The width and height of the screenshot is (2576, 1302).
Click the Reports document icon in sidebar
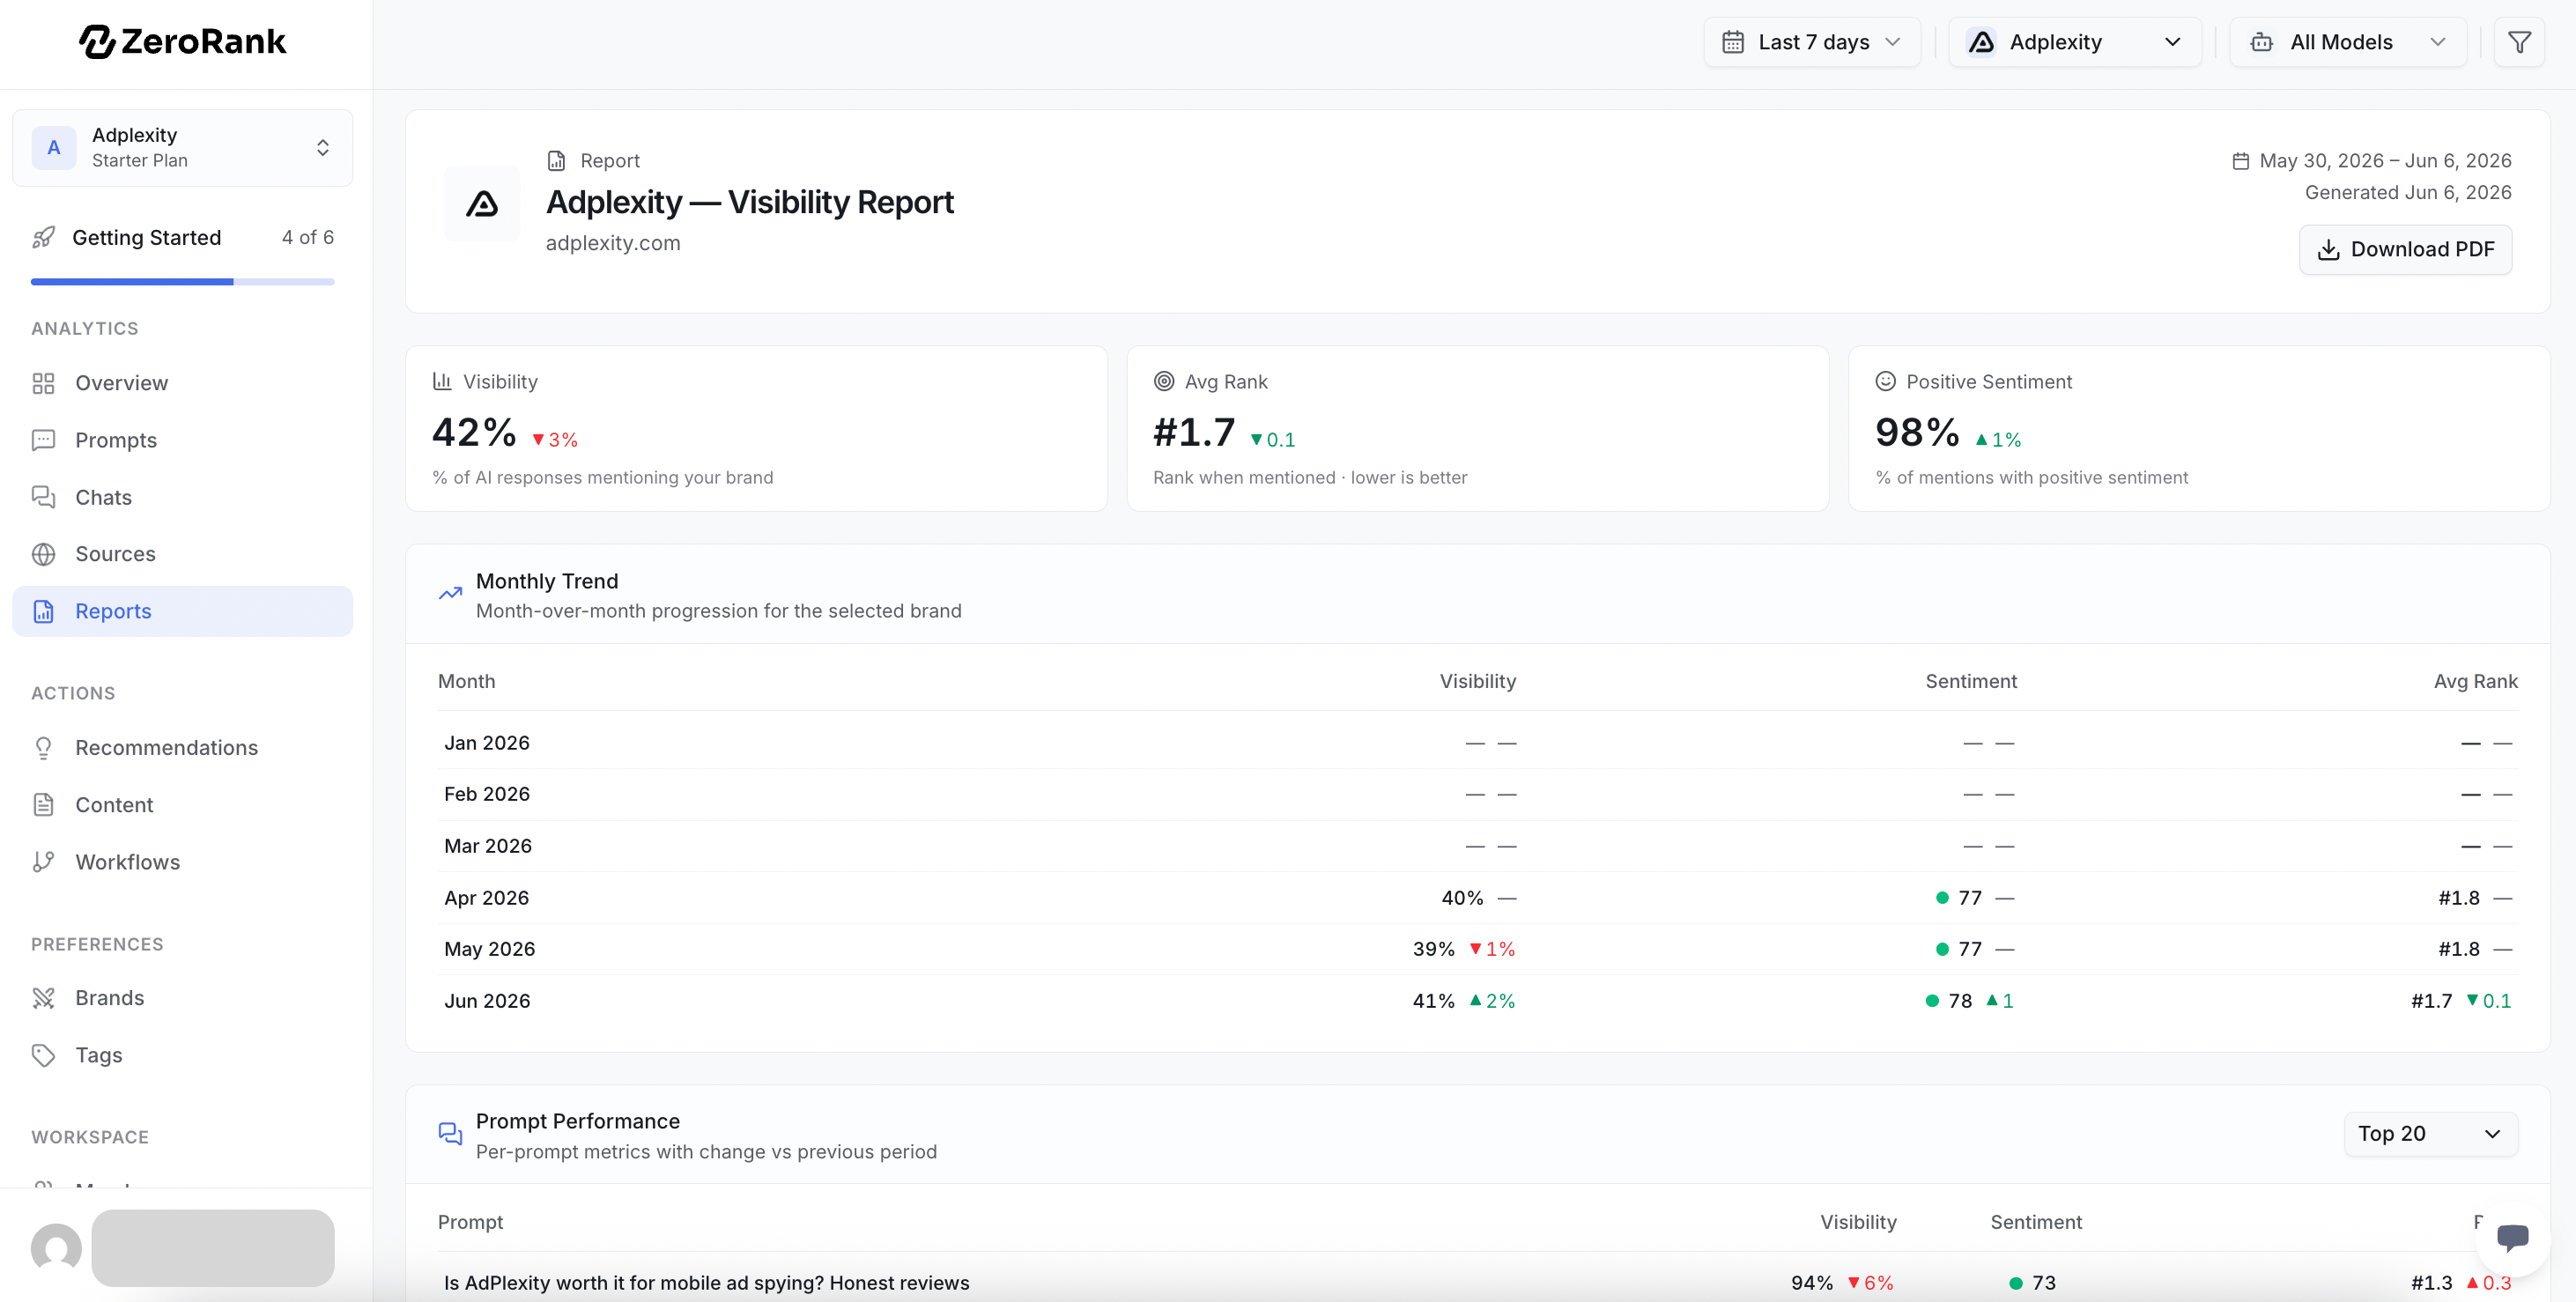coord(43,611)
